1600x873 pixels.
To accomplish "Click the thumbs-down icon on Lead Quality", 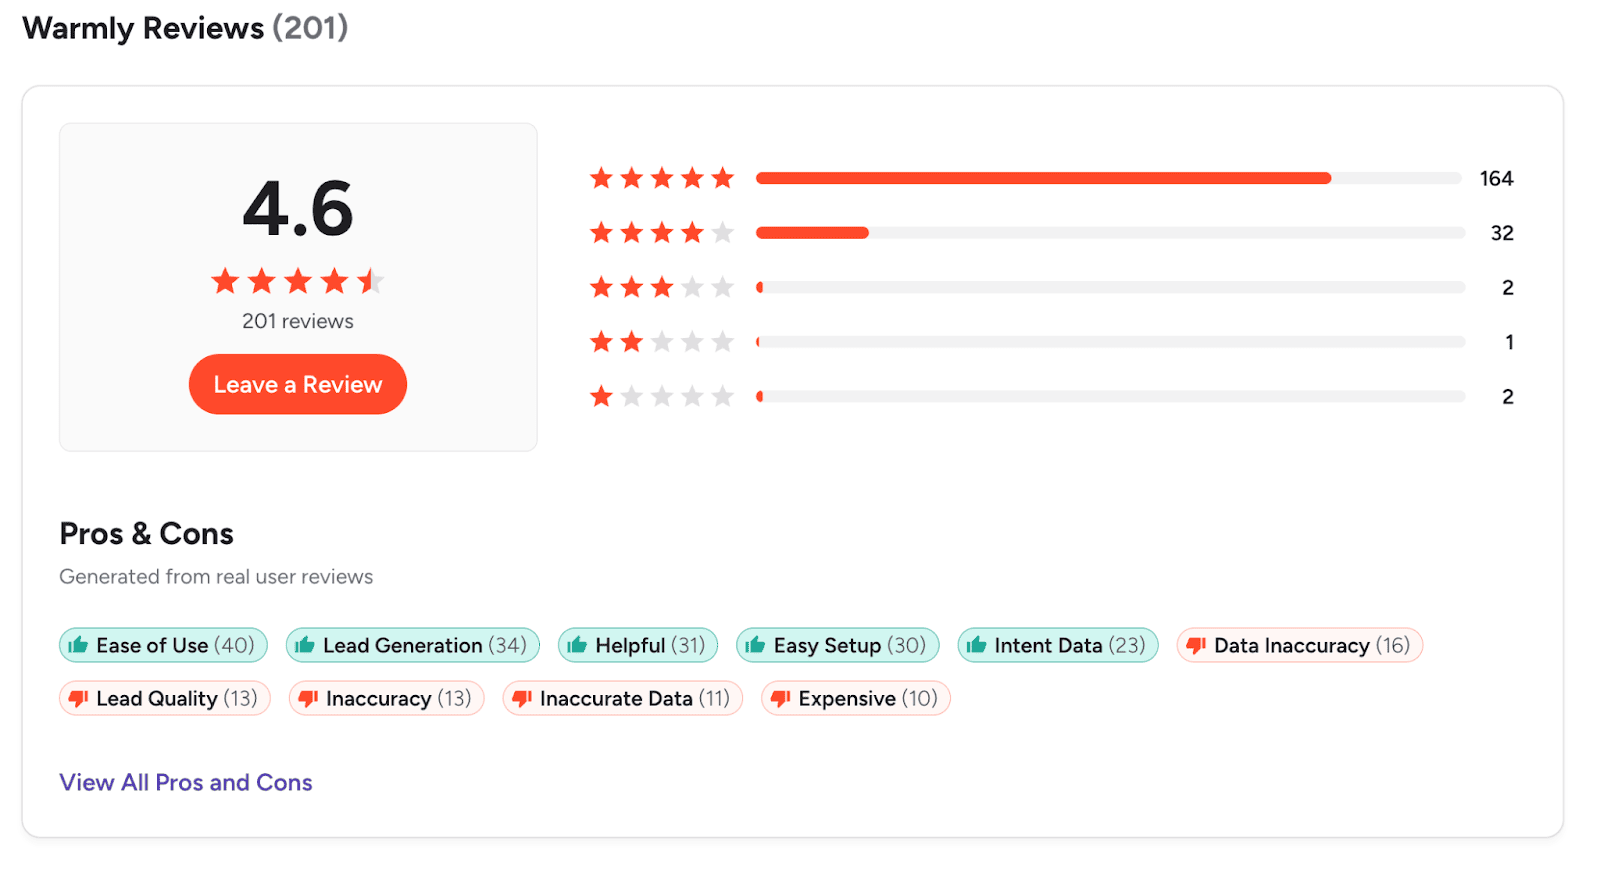I will click(x=78, y=698).
